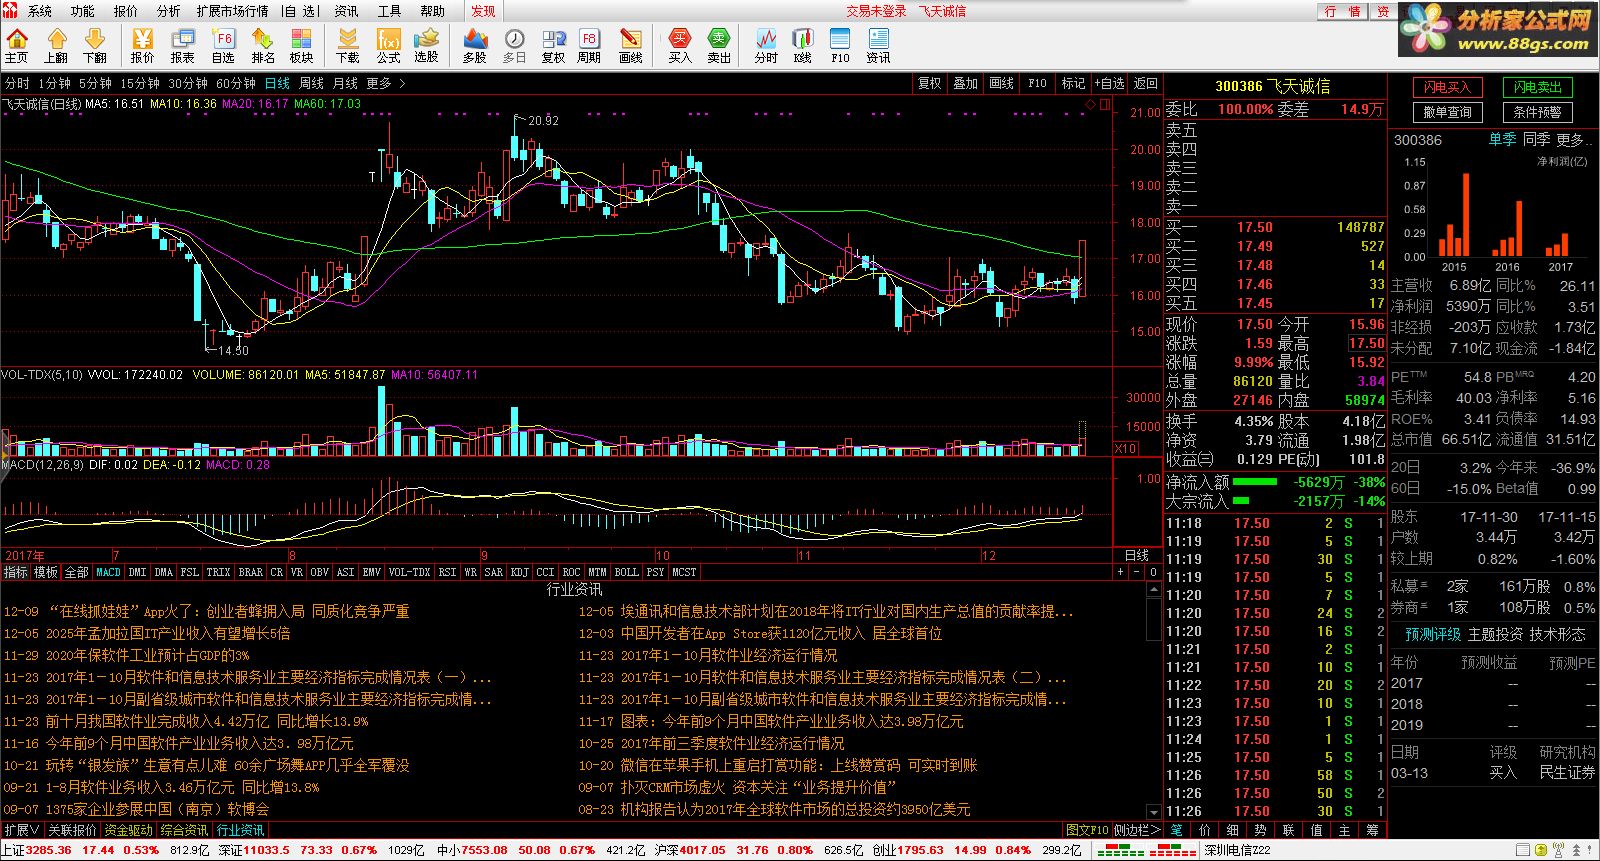The image size is (1600, 861).
Task: Open the 多股 multi-stock view icon
Action: (475, 46)
